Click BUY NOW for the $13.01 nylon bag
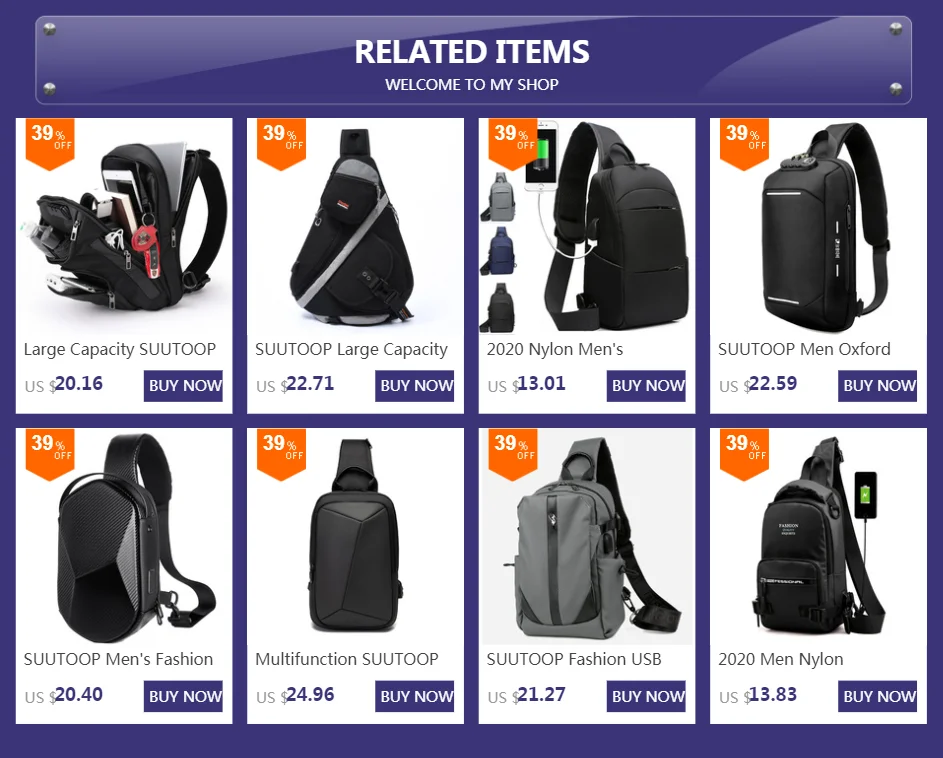The image size is (943, 758). (x=647, y=386)
